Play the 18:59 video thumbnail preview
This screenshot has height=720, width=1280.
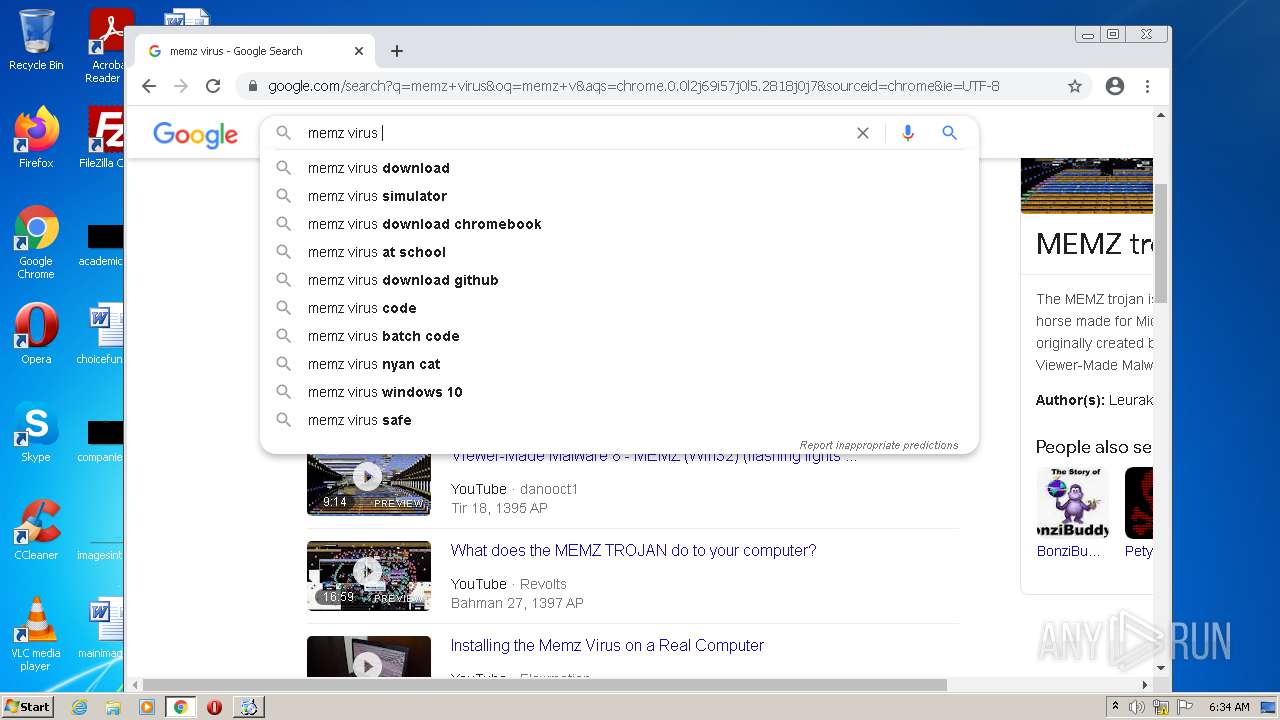369,575
